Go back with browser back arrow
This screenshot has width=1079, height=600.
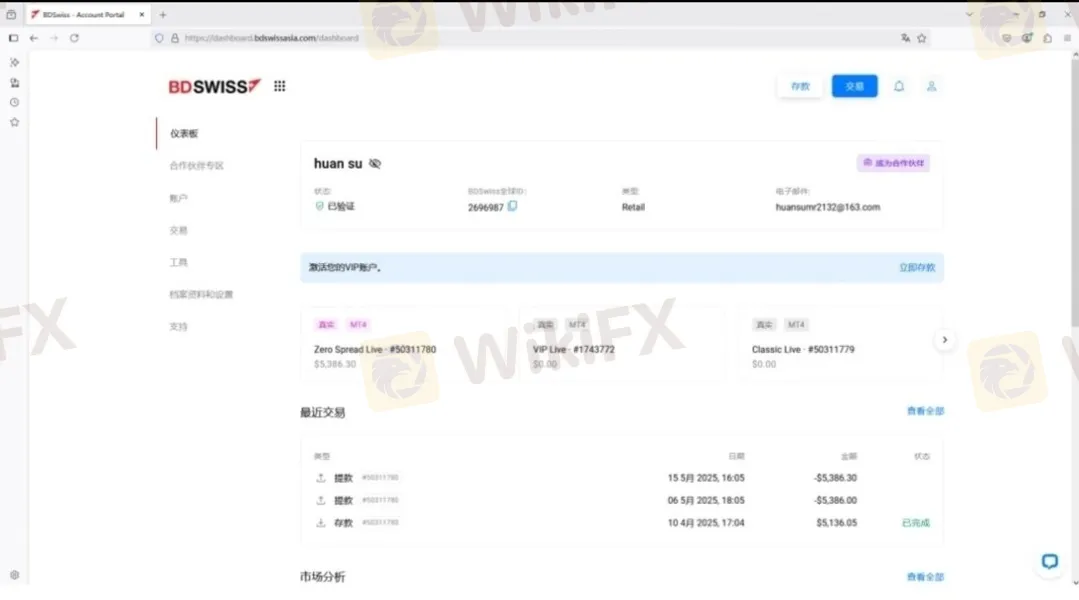(34, 38)
